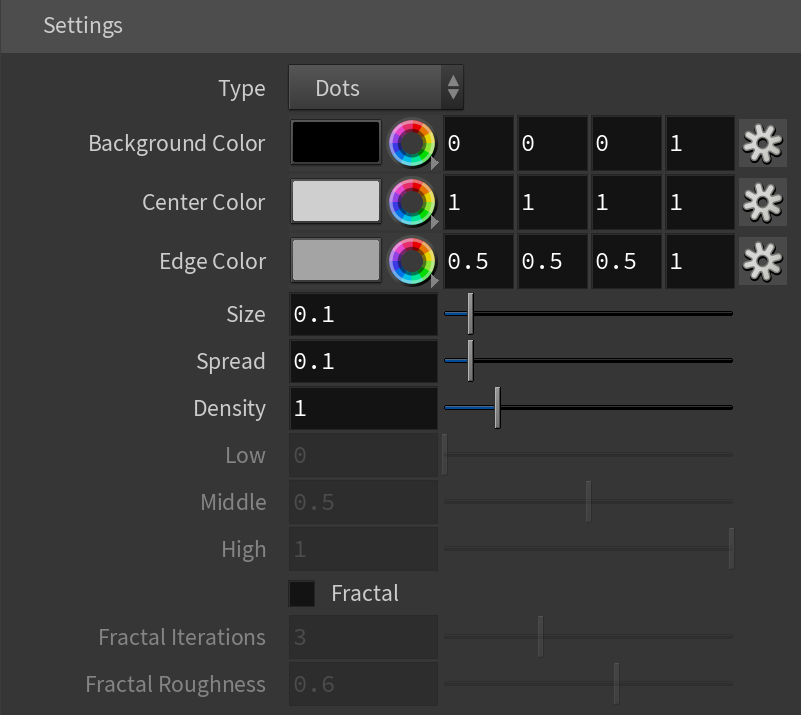Enable the Fractal checkbox
This screenshot has width=801, height=715.
tap(301, 593)
